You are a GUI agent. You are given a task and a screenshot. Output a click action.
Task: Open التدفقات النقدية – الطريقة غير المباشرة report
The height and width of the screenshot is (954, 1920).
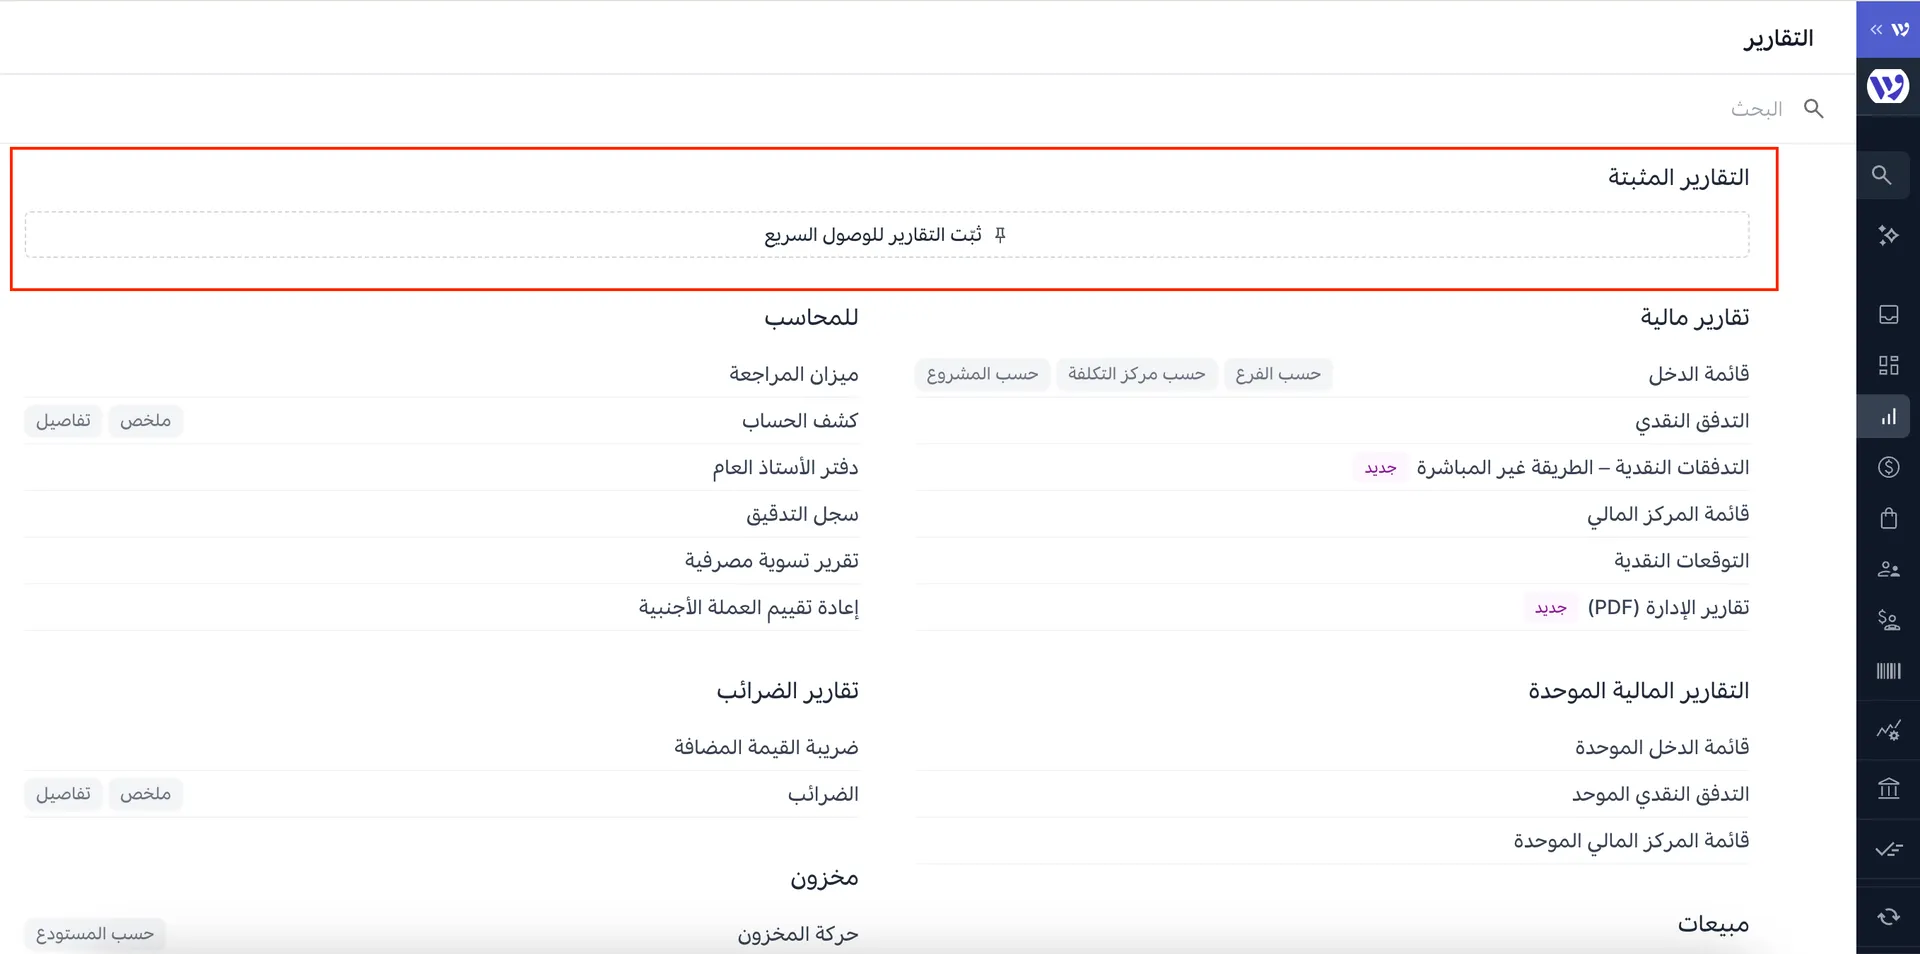(1583, 467)
